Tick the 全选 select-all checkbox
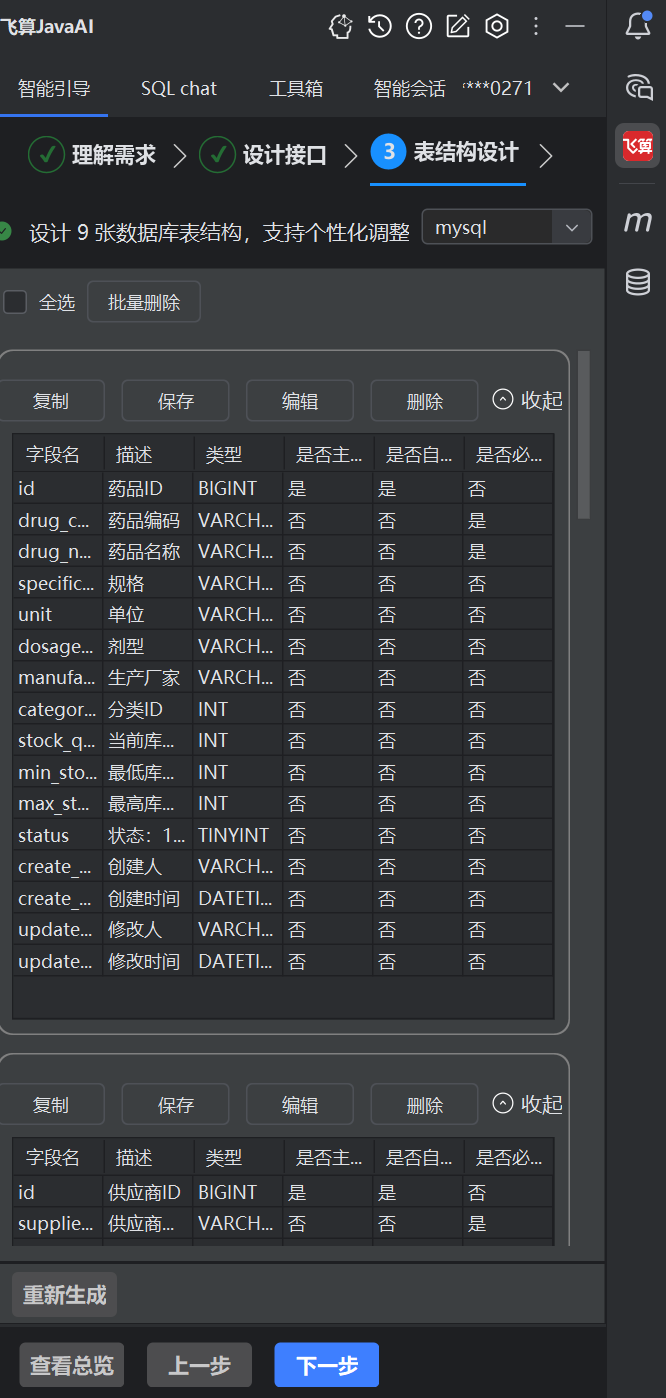666x1398 pixels. coord(15,302)
